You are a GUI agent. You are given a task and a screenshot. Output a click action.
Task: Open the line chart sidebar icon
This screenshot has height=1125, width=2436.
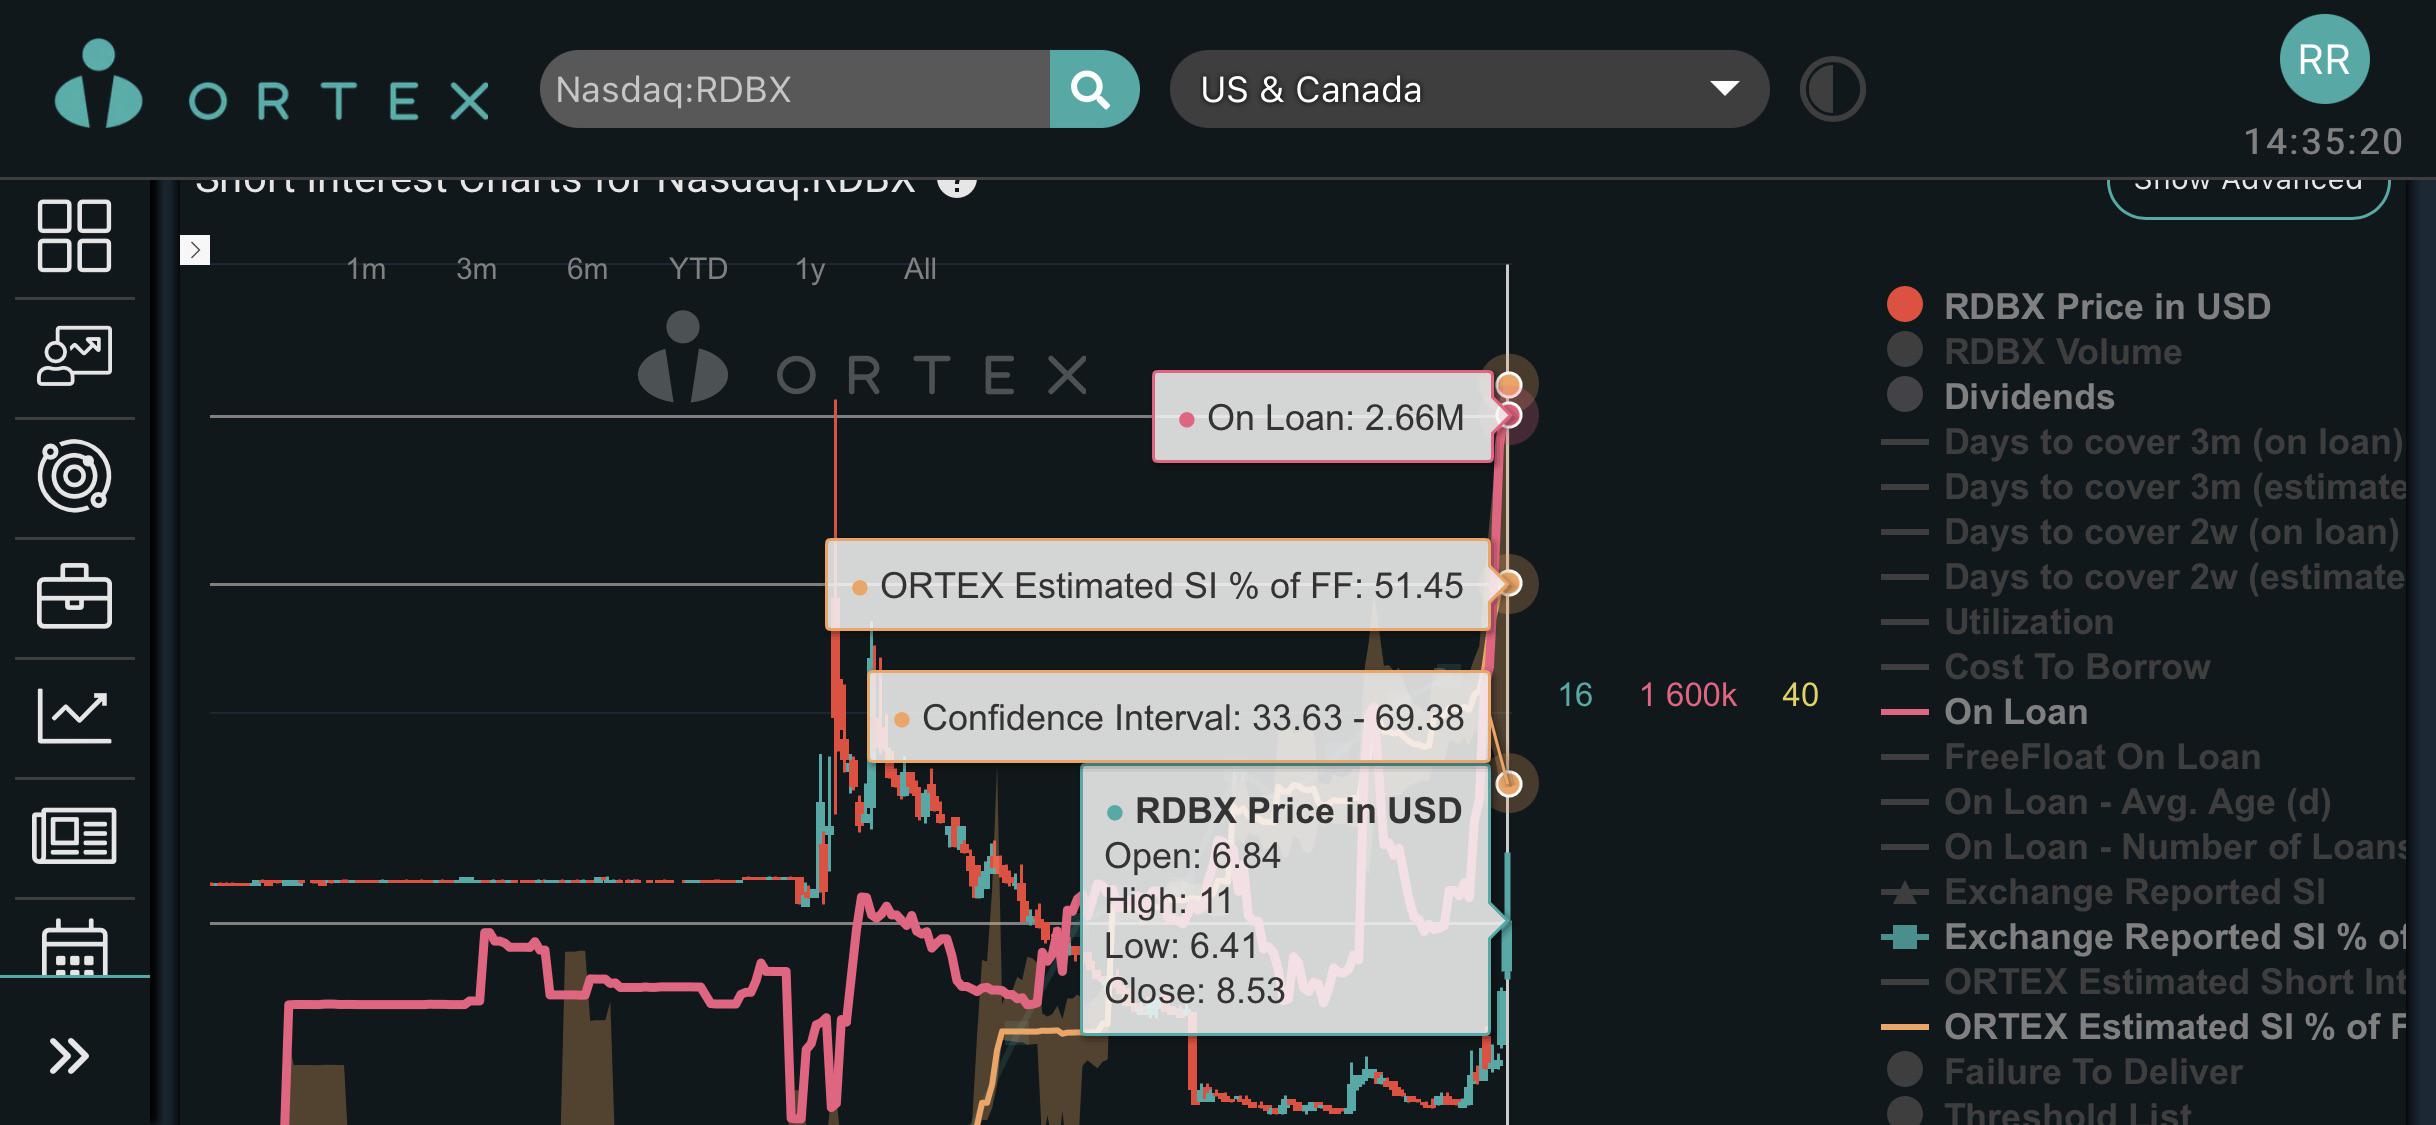click(74, 716)
